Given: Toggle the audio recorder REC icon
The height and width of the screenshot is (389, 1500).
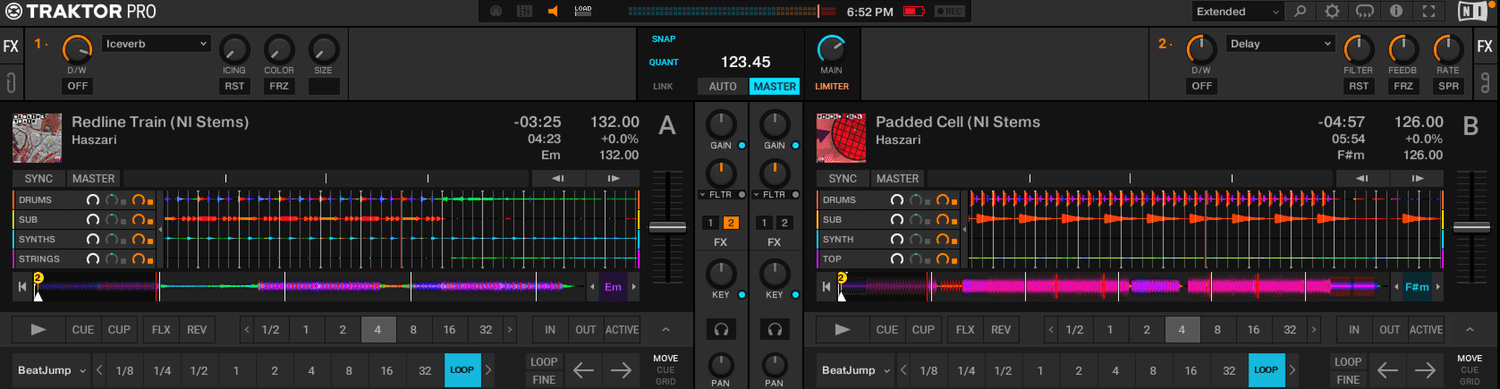Looking at the screenshot, I should pos(949,12).
